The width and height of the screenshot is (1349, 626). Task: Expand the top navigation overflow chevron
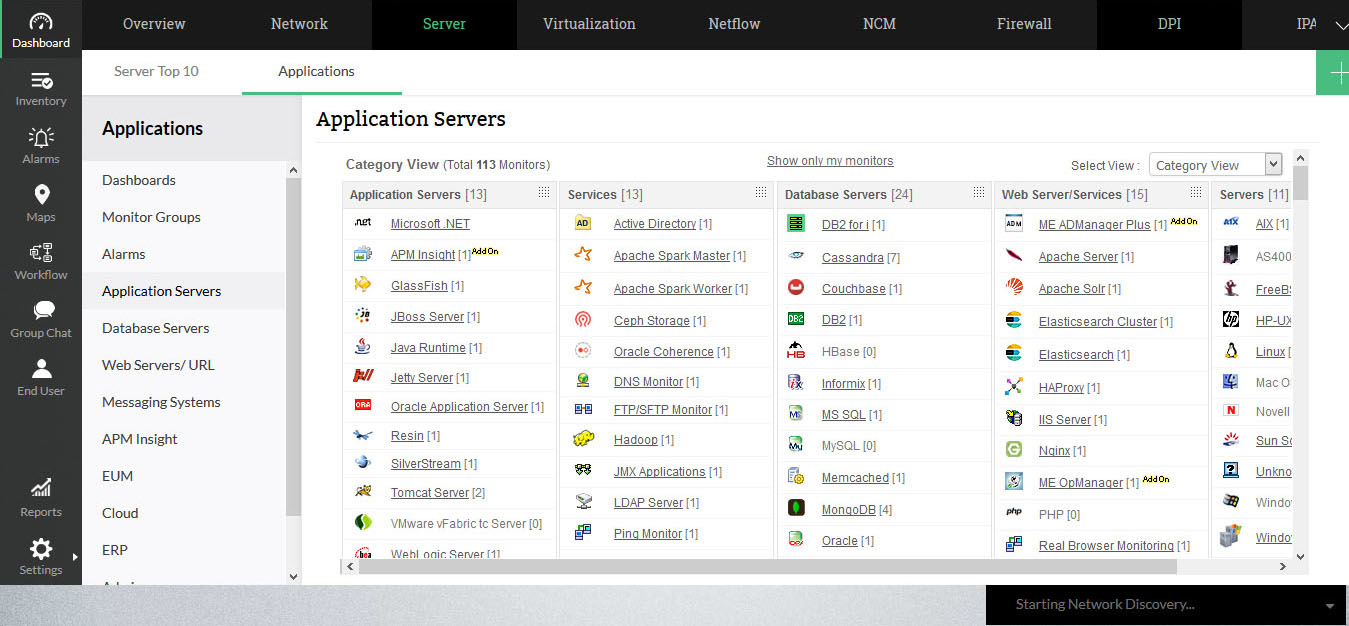[x=1340, y=26]
